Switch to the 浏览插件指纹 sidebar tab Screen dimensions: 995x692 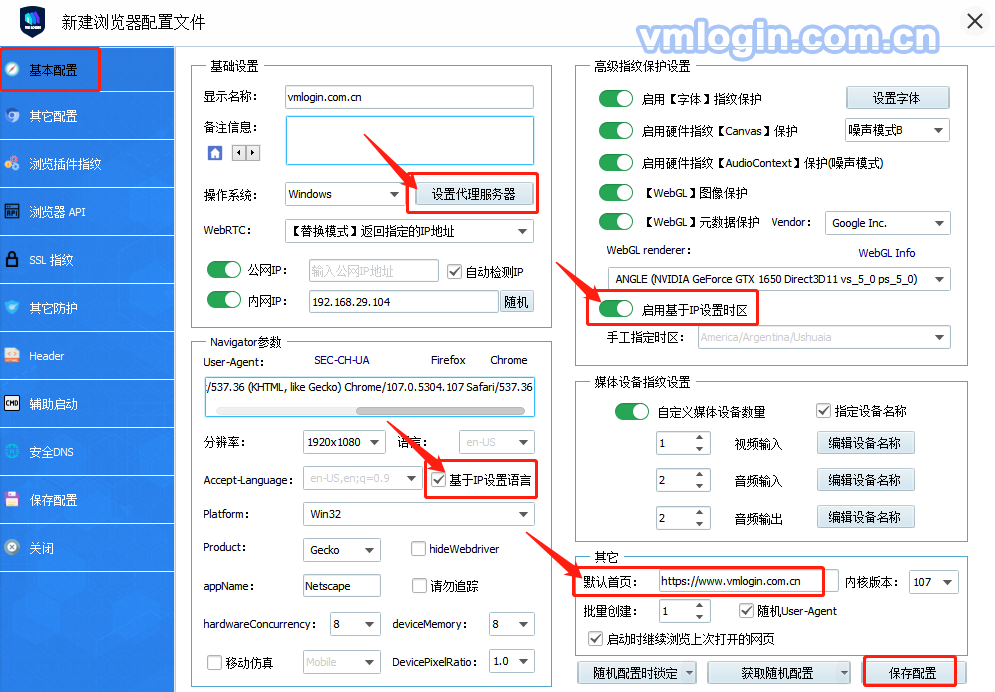pyautogui.click(x=87, y=164)
